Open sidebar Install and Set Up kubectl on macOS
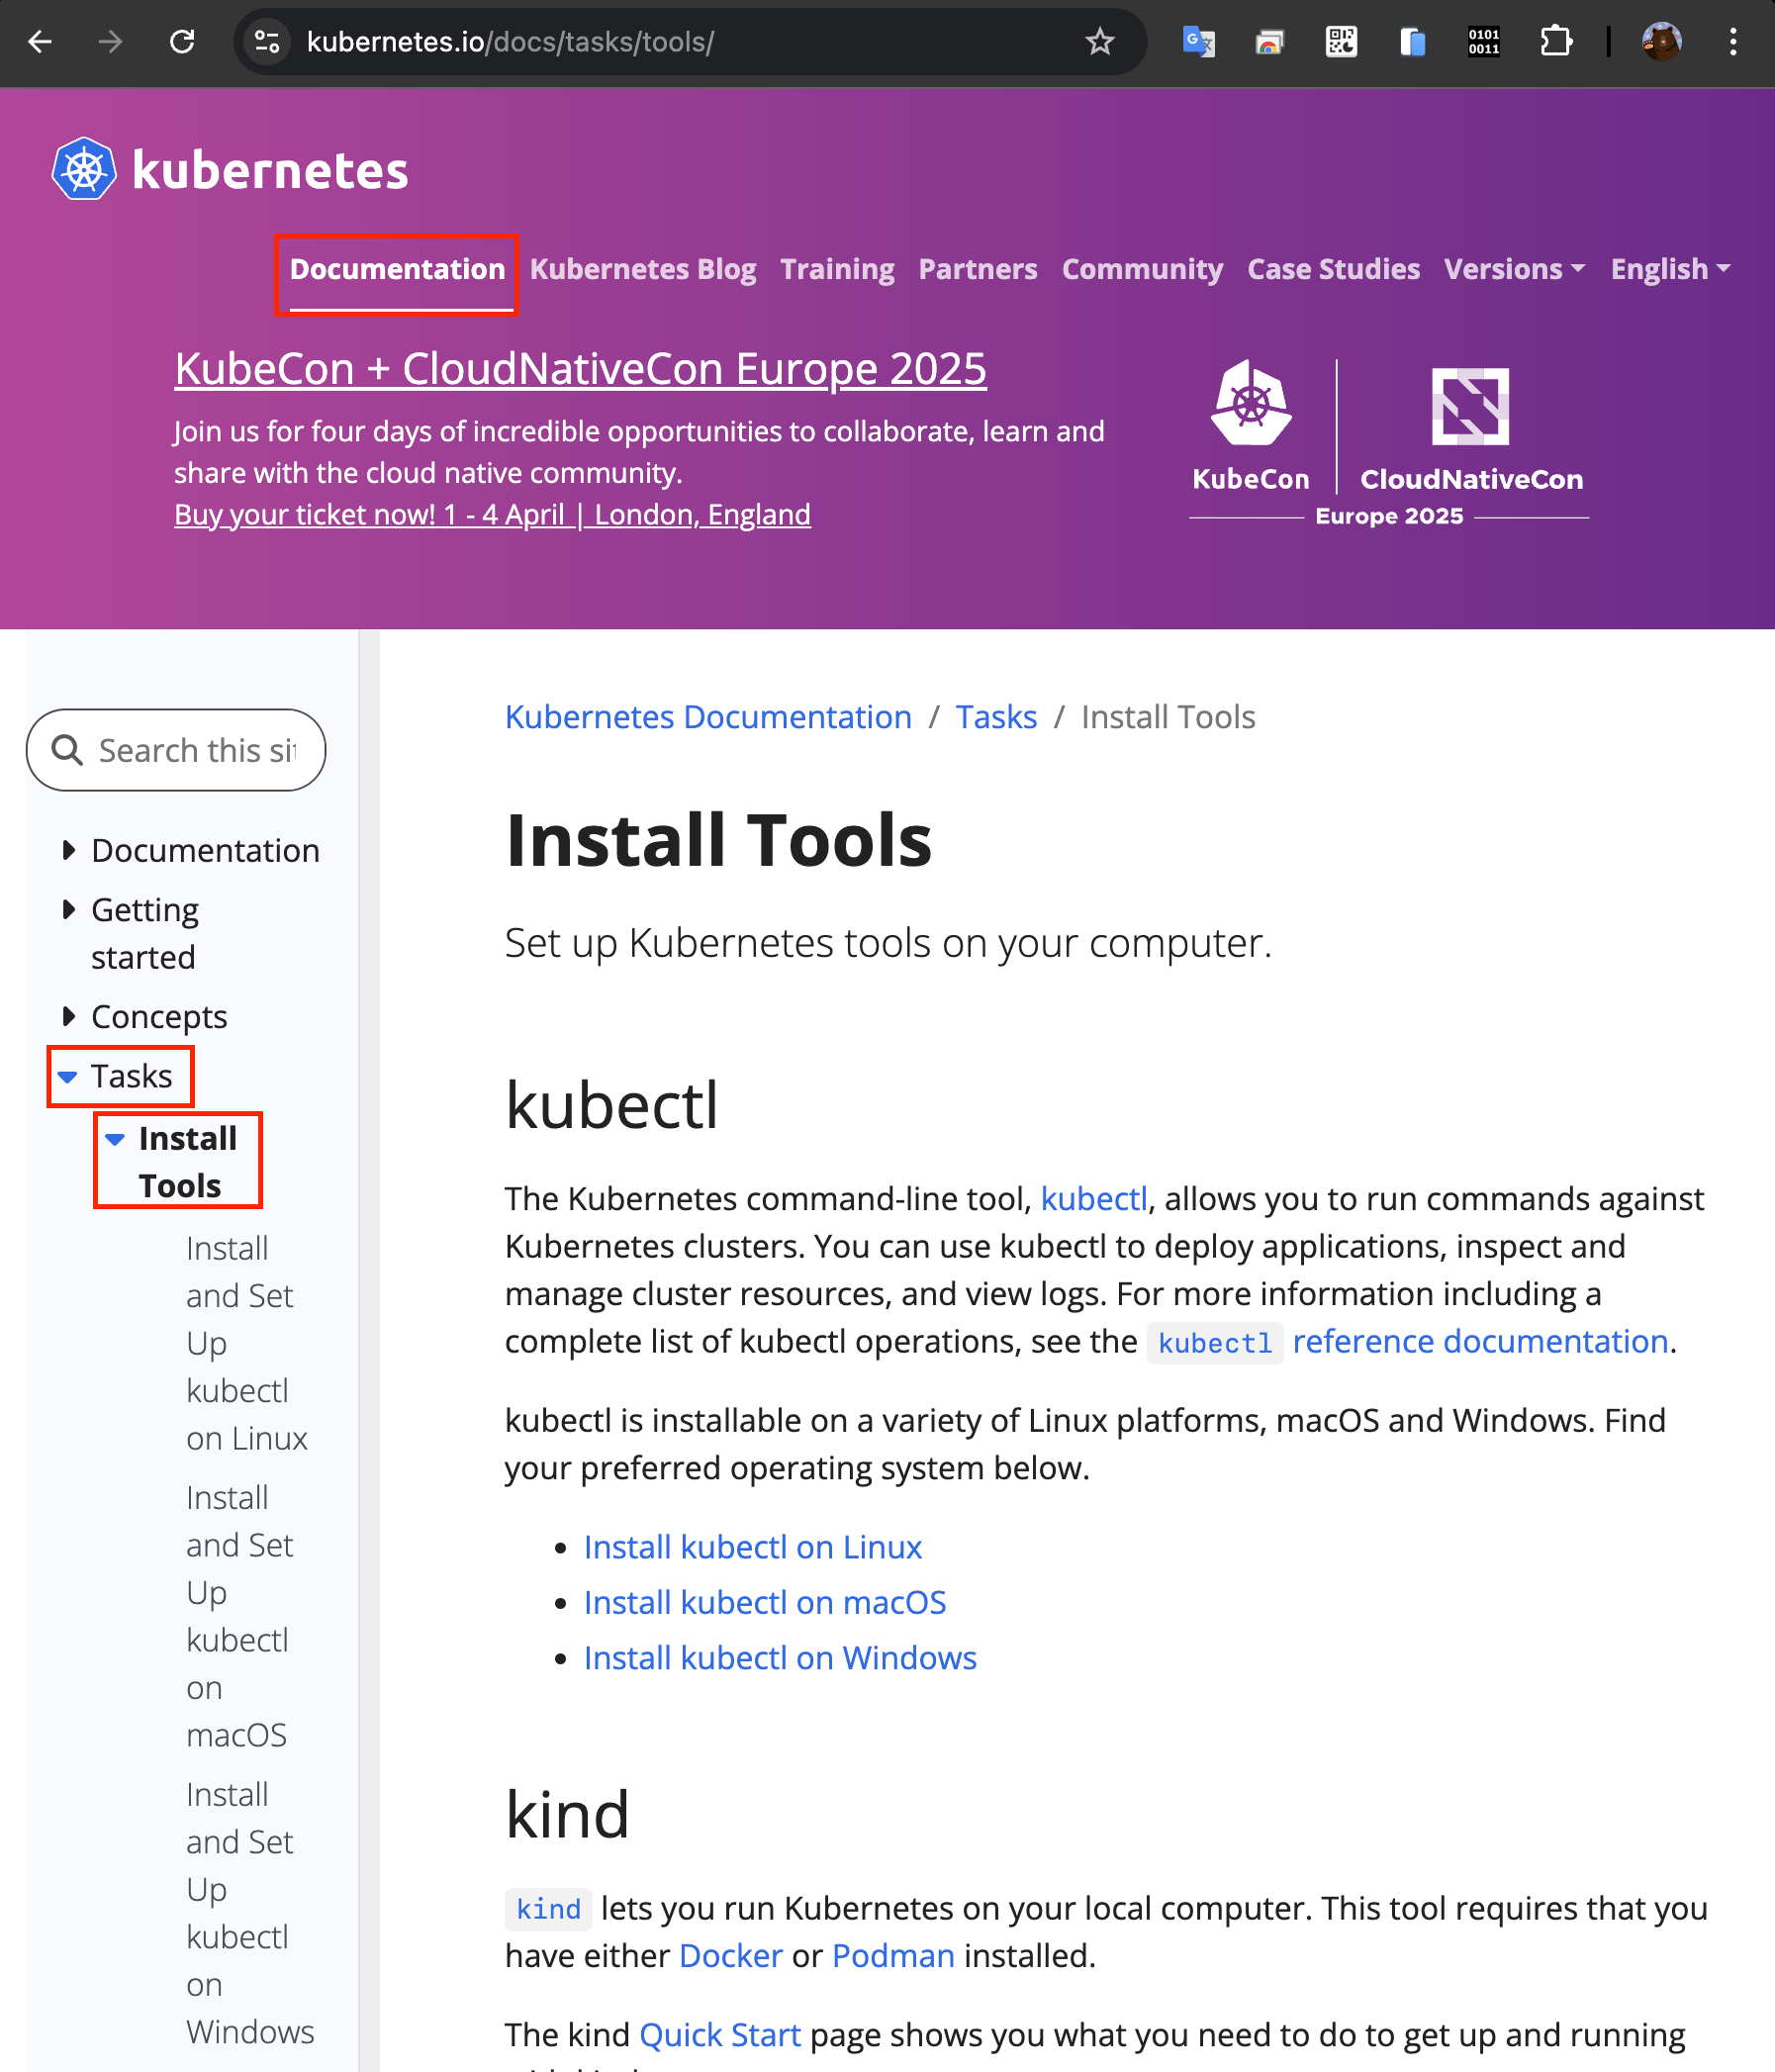The width and height of the screenshot is (1775, 2072). [x=240, y=1616]
